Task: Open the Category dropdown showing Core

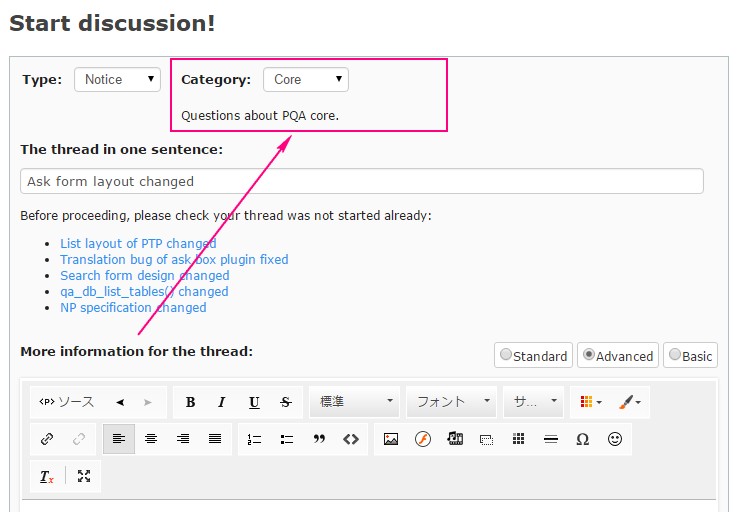Action: [x=306, y=79]
